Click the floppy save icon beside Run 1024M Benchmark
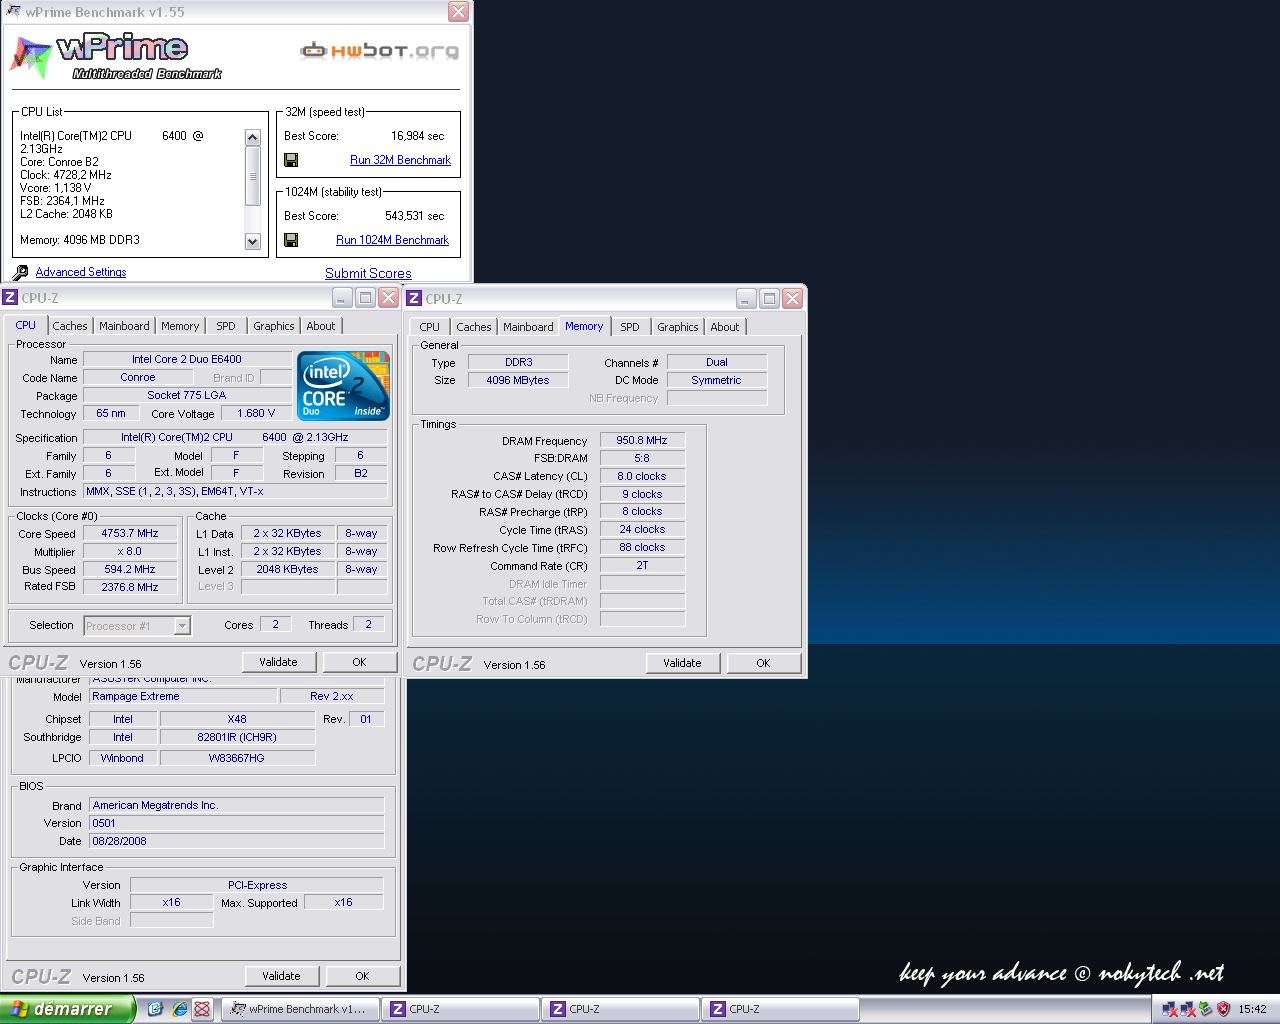This screenshot has width=1280, height=1024. point(291,240)
